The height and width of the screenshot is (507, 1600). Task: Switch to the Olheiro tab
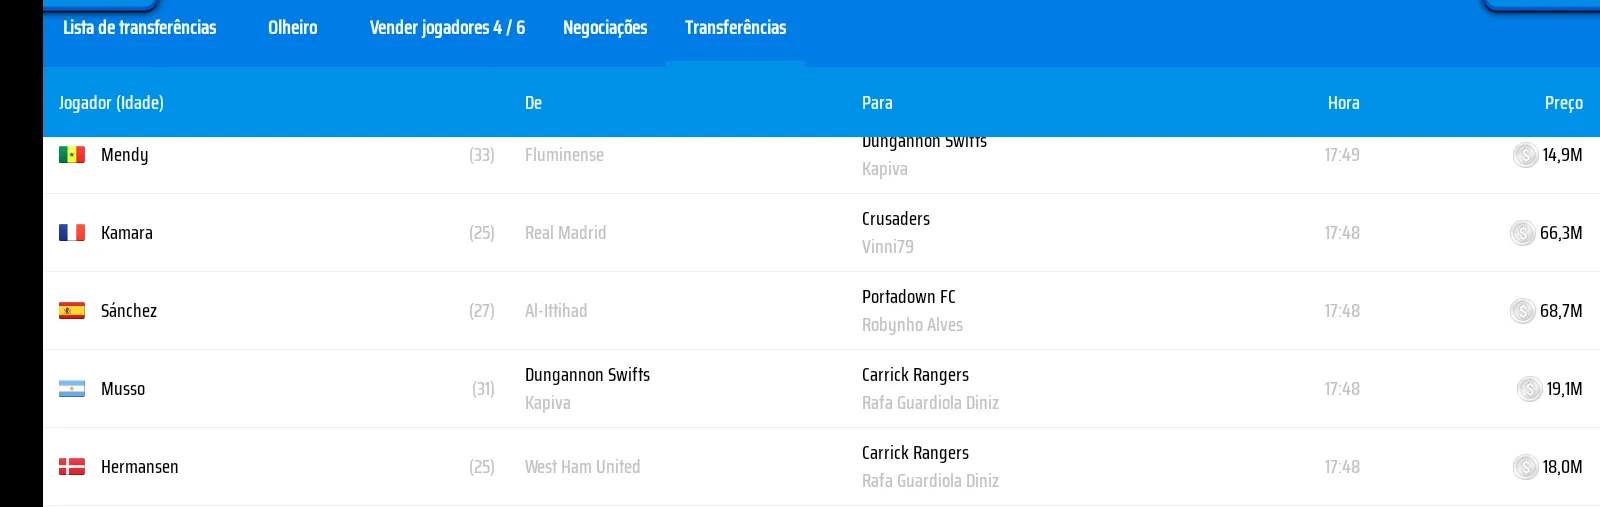293,28
